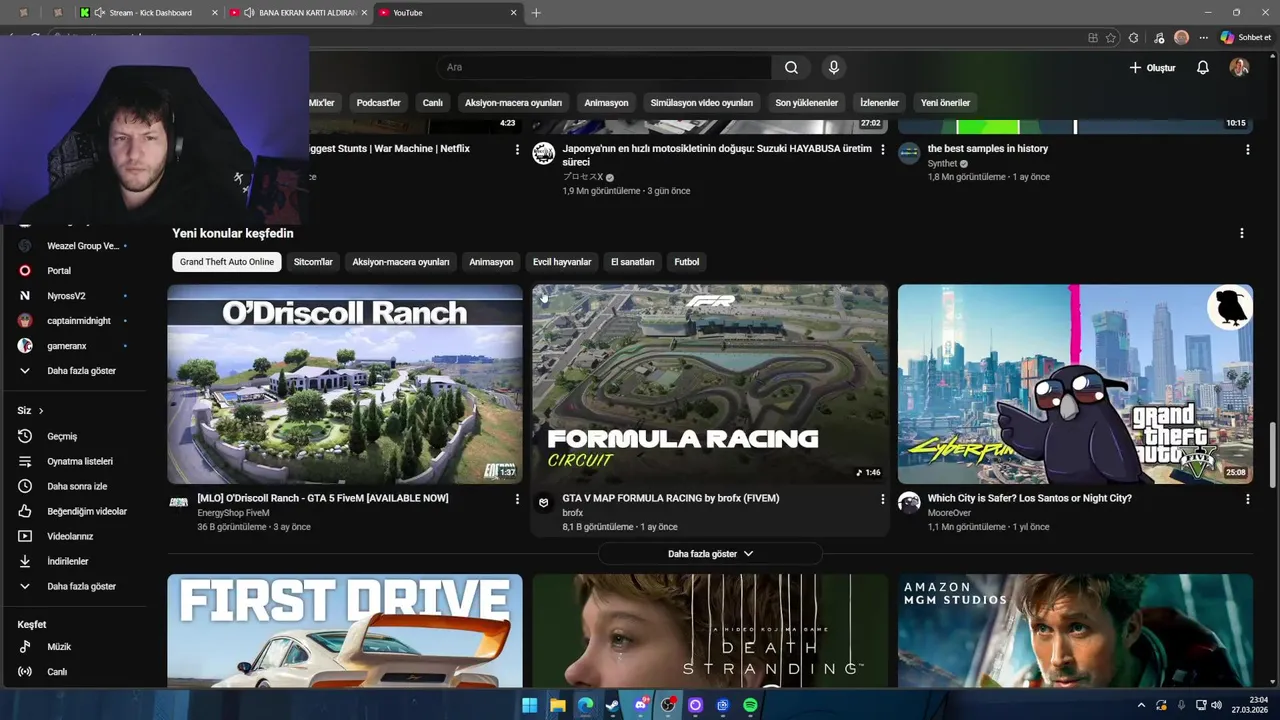
Task: Select the Yeni öneriler chip
Action: click(x=945, y=102)
